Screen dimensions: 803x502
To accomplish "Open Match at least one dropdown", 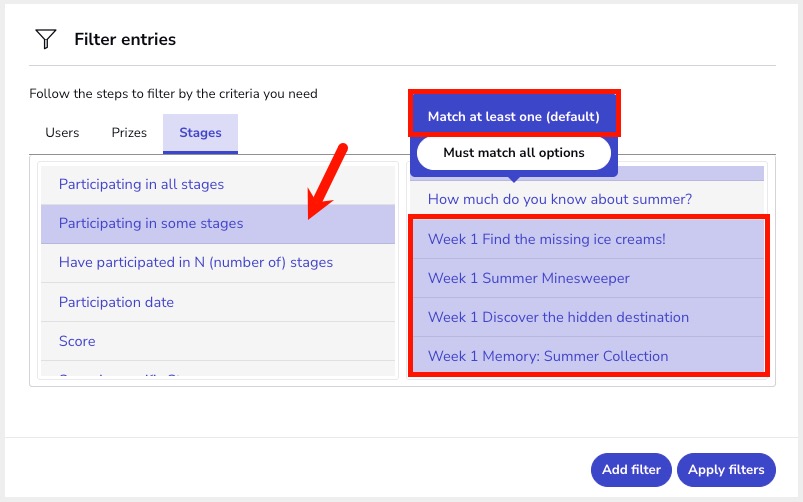I will [513, 116].
